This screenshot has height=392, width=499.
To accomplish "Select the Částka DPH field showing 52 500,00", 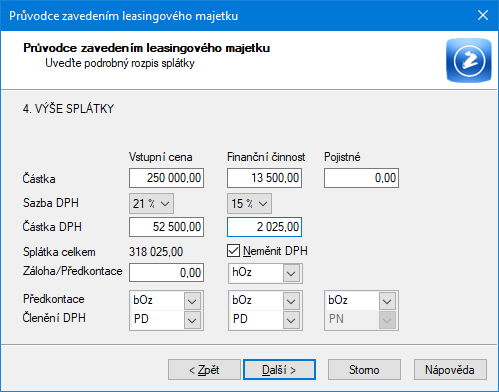I will click(x=166, y=227).
